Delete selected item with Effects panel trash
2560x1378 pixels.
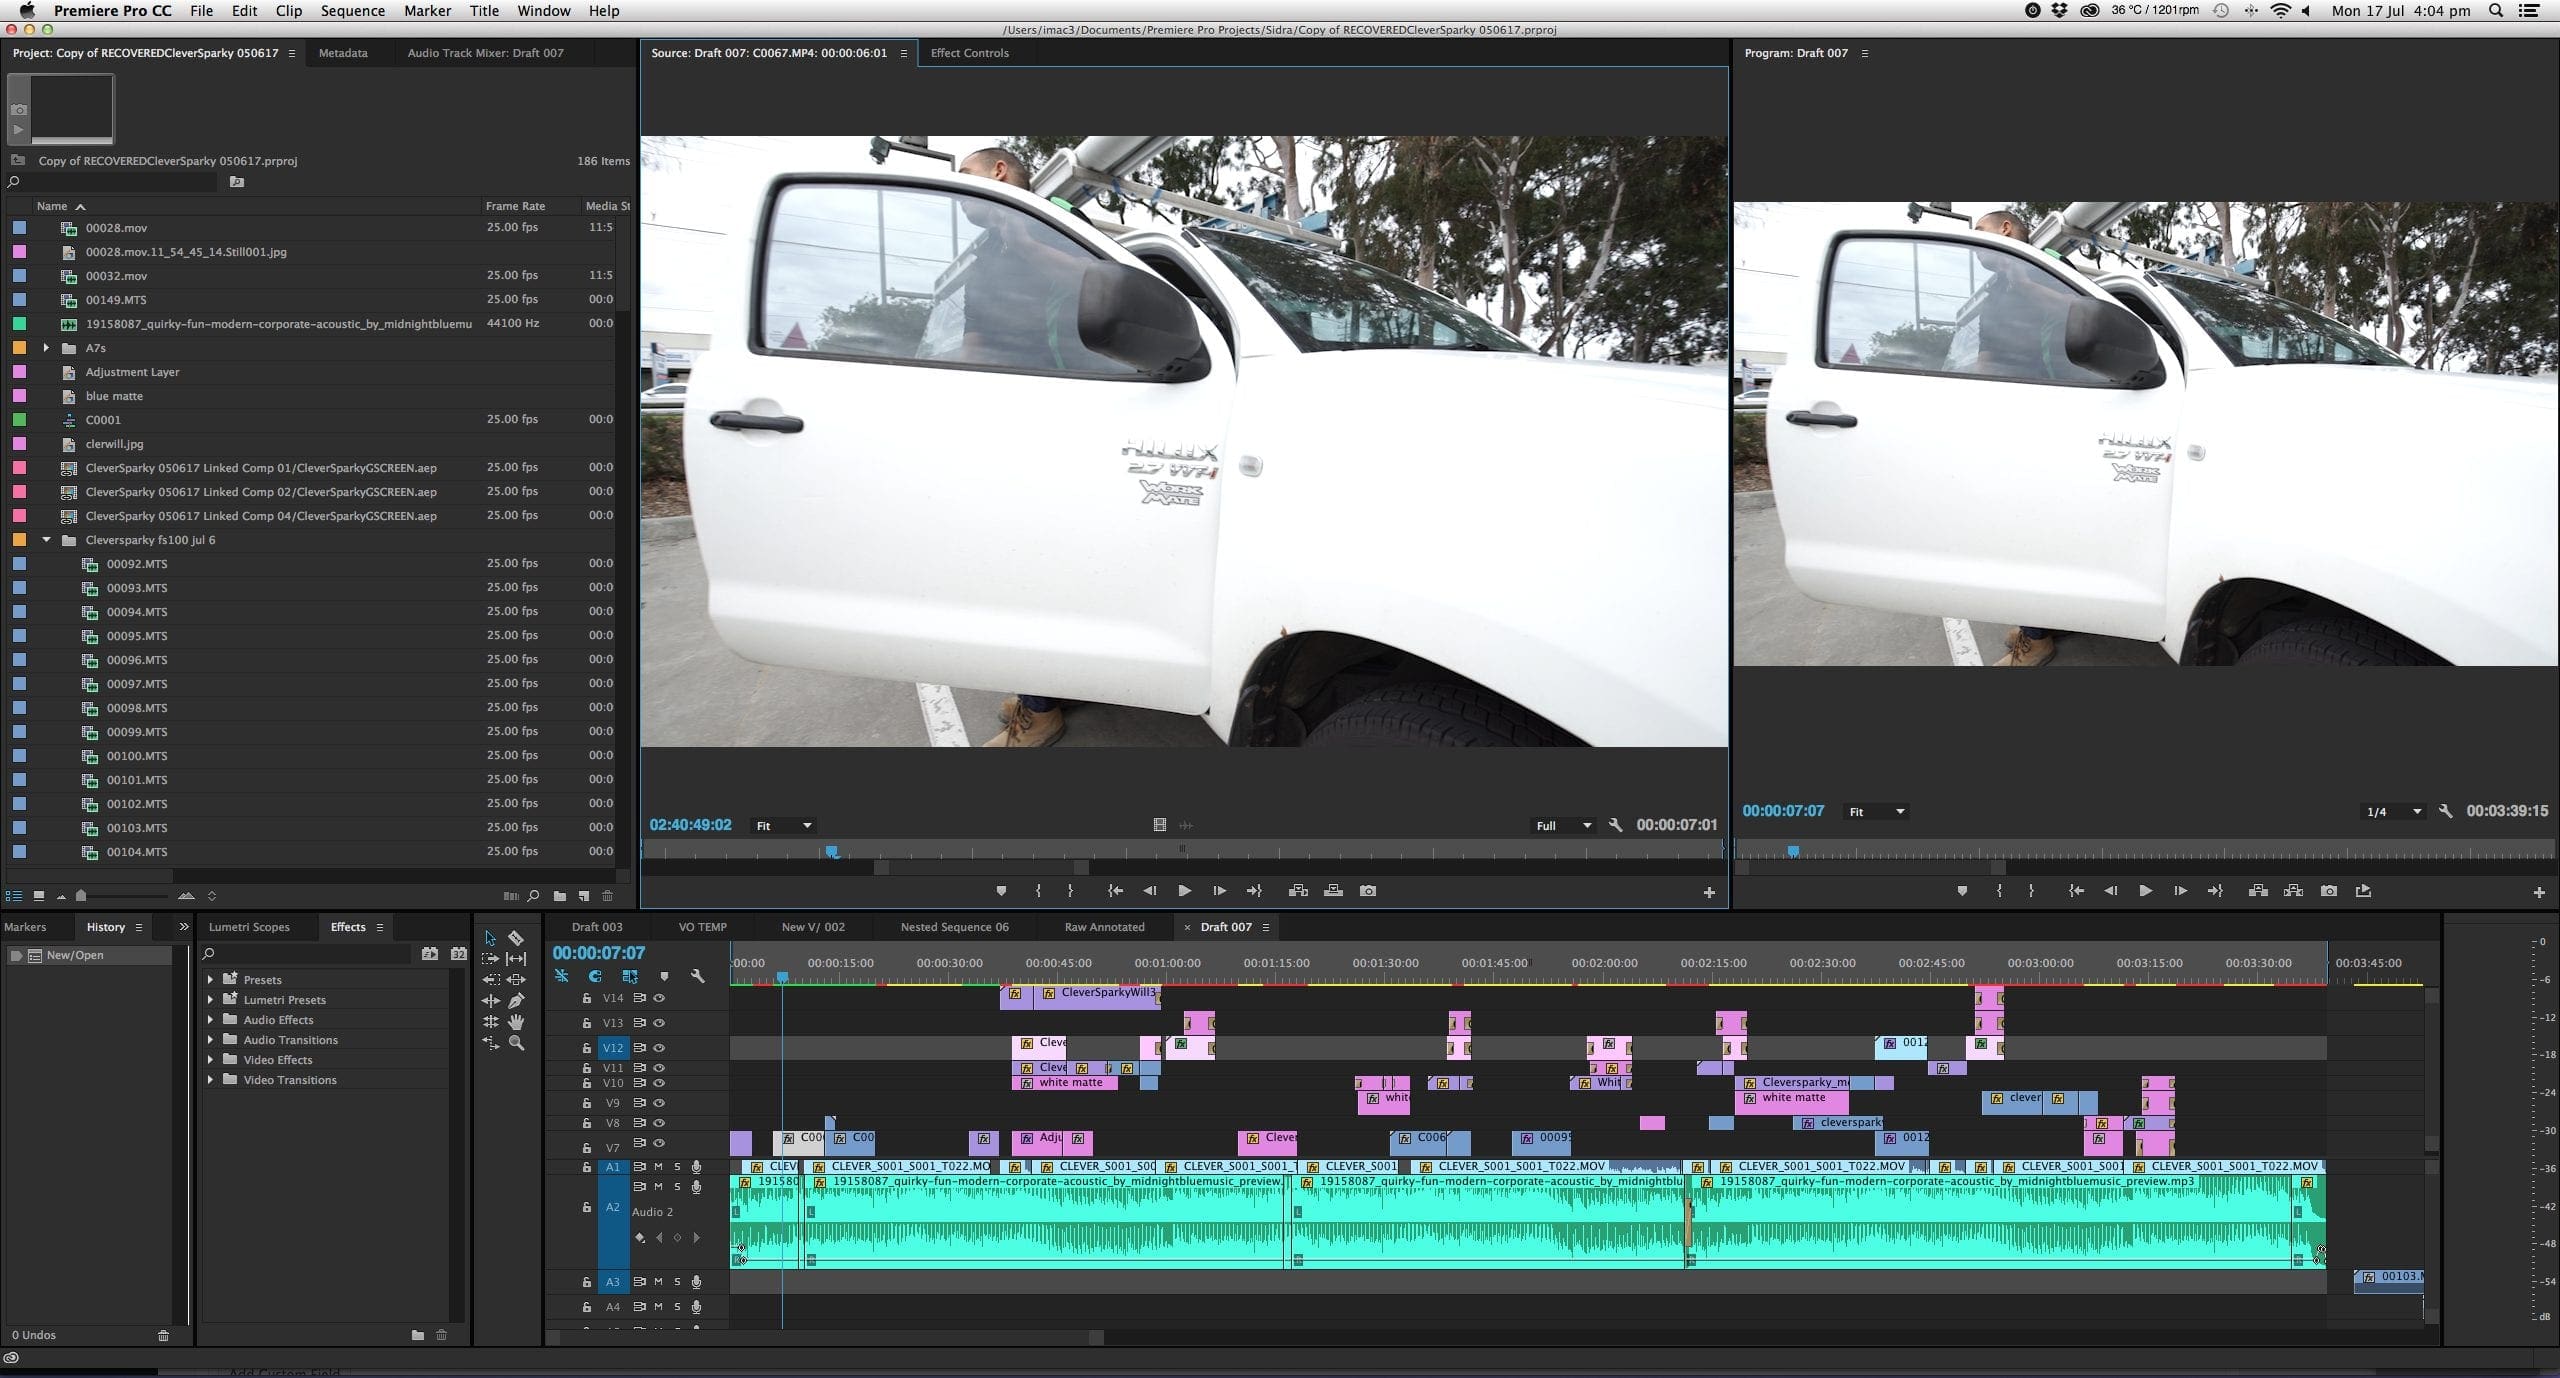point(441,1335)
